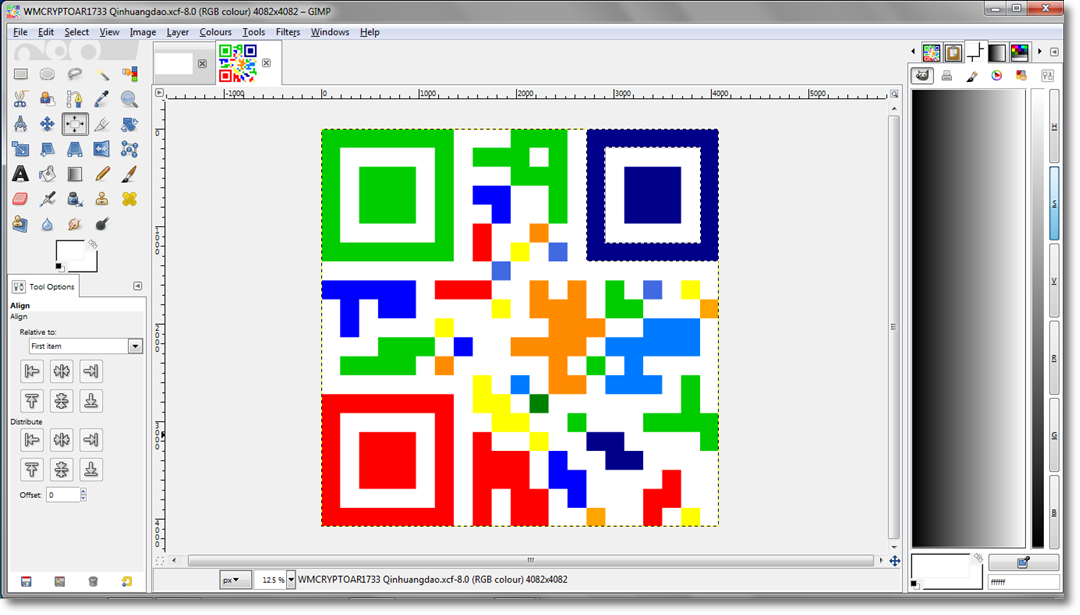Select the Crop knife tool
The height and width of the screenshot is (615, 1080).
point(102,124)
